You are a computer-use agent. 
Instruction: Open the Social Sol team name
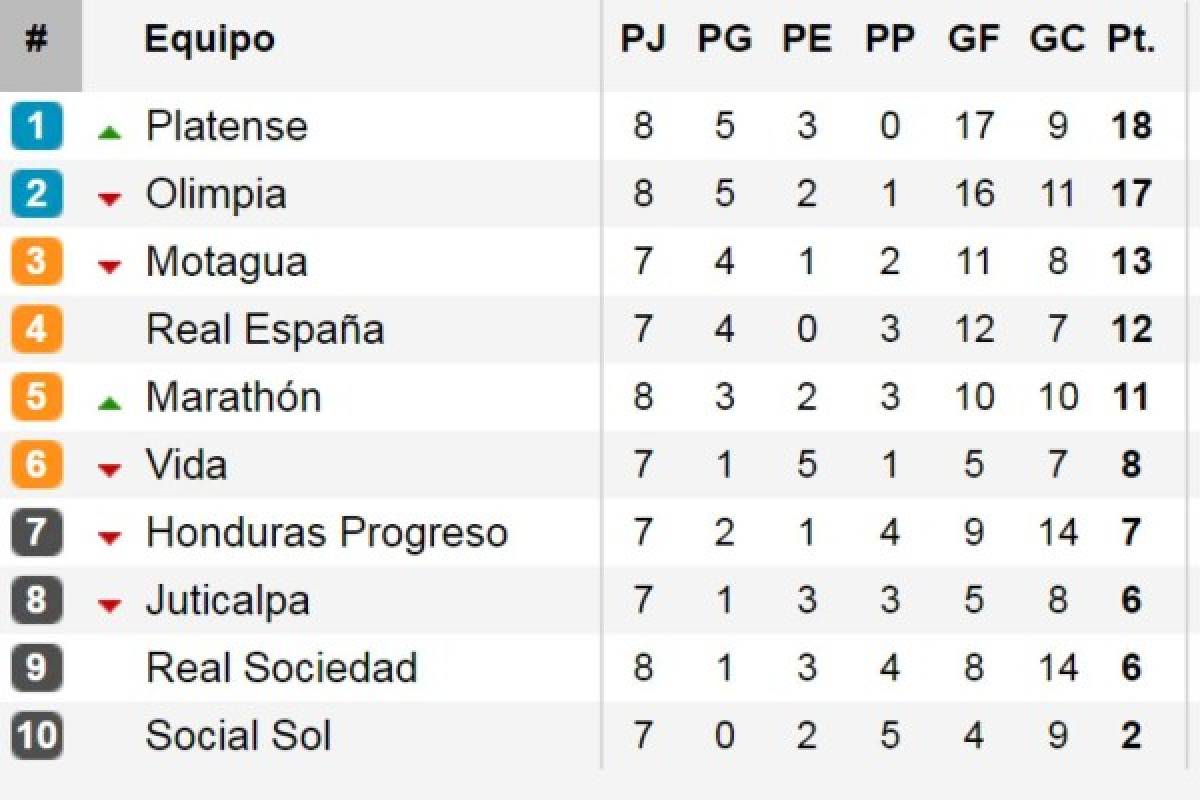(x=238, y=736)
